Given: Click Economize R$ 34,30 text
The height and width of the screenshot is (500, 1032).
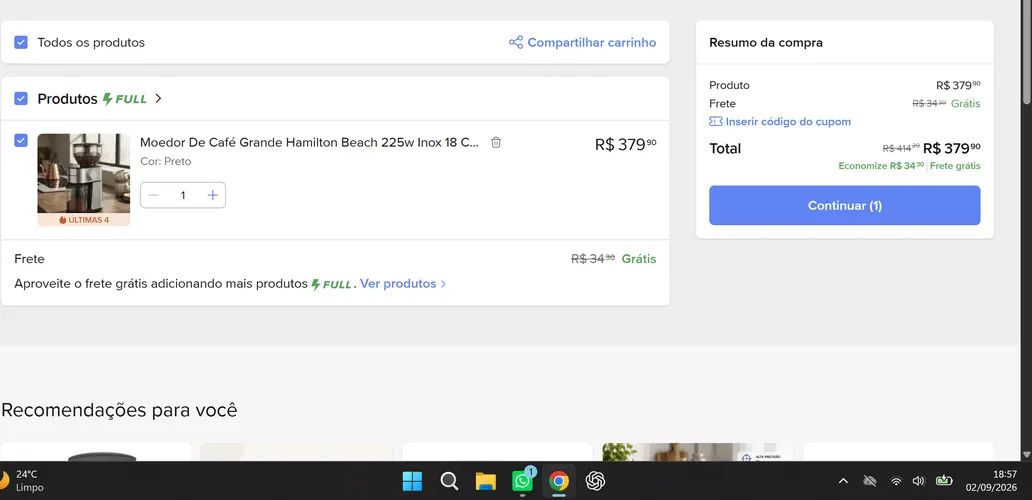Looking at the screenshot, I should click(881, 166).
